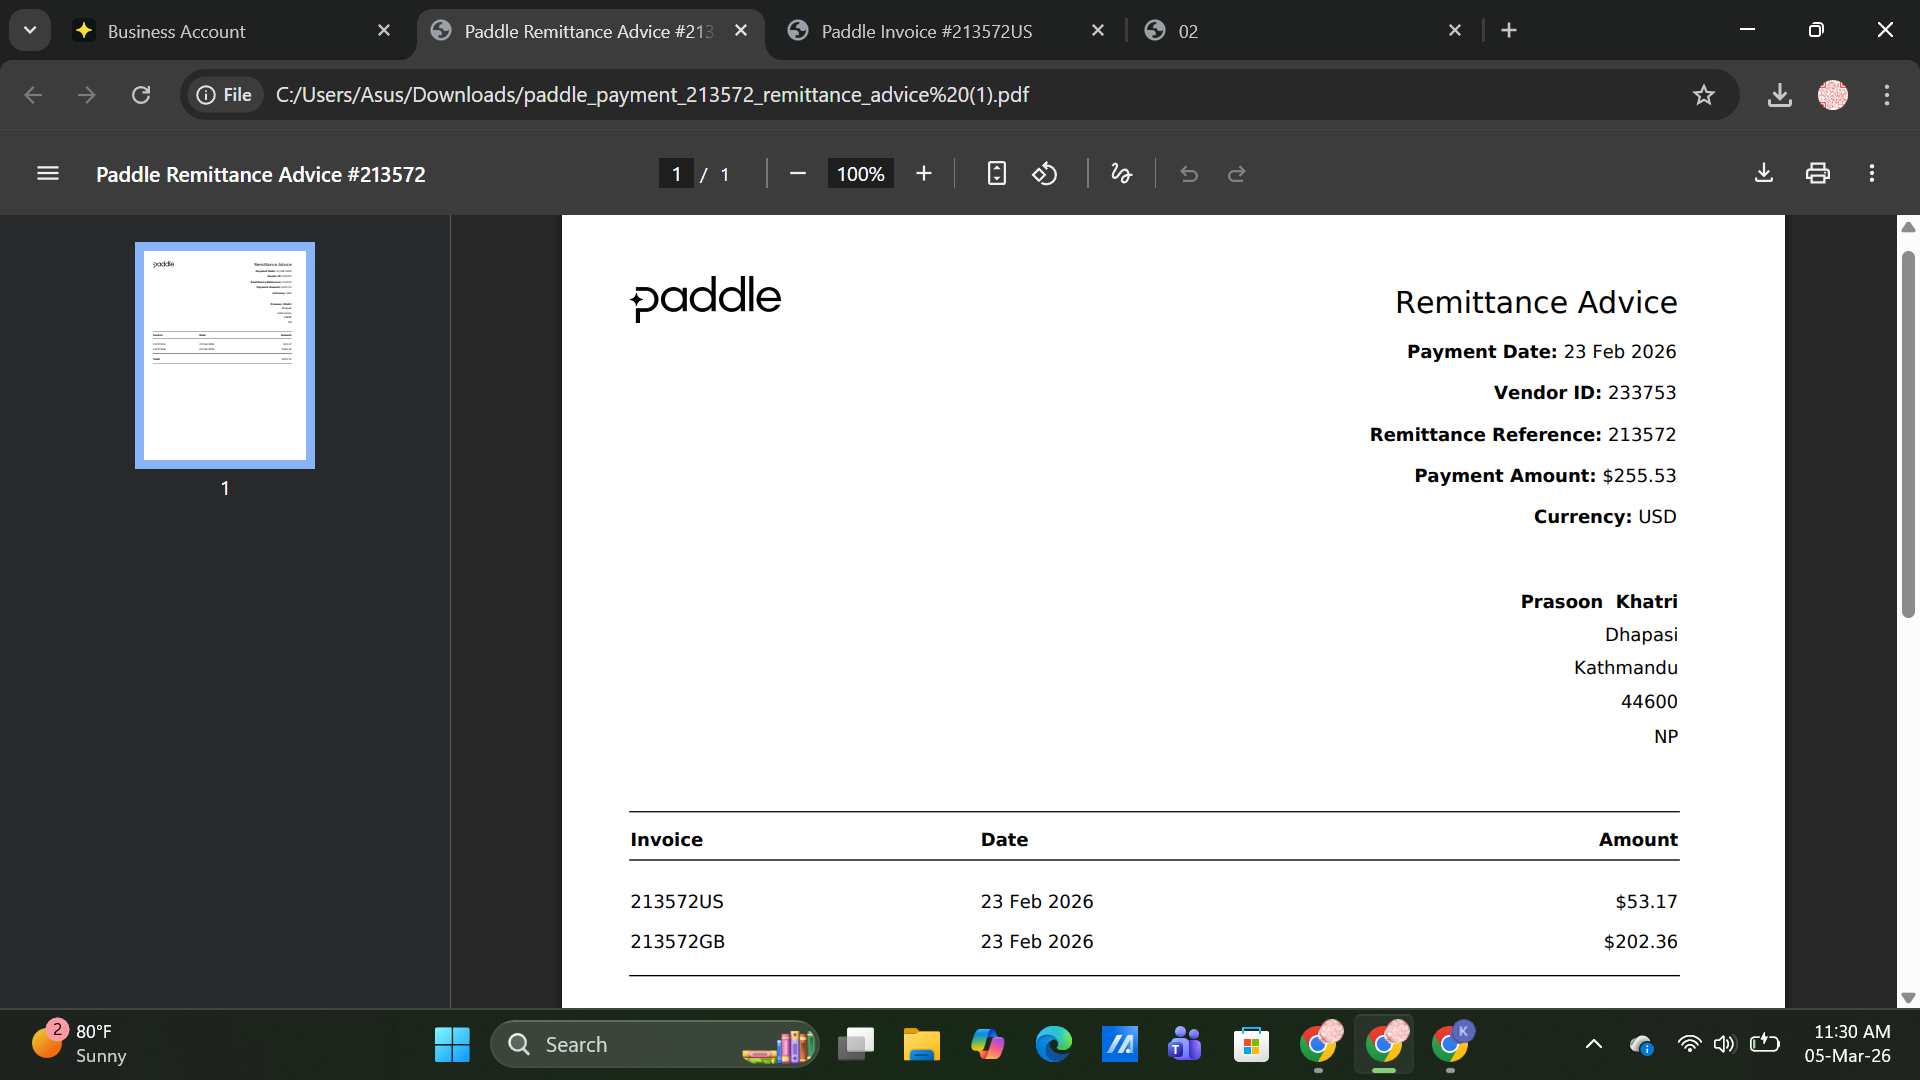Toggle the PDF sidebar menu

pos(48,174)
